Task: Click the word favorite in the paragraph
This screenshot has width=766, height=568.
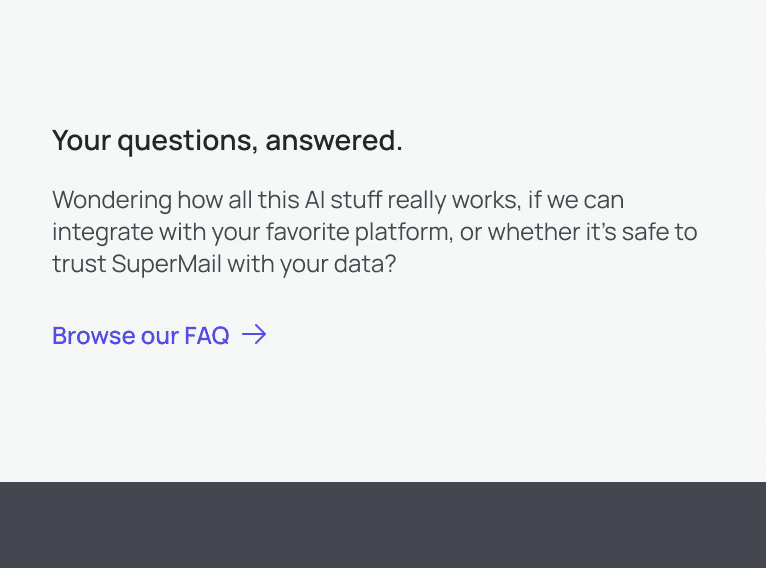Action: tap(308, 232)
